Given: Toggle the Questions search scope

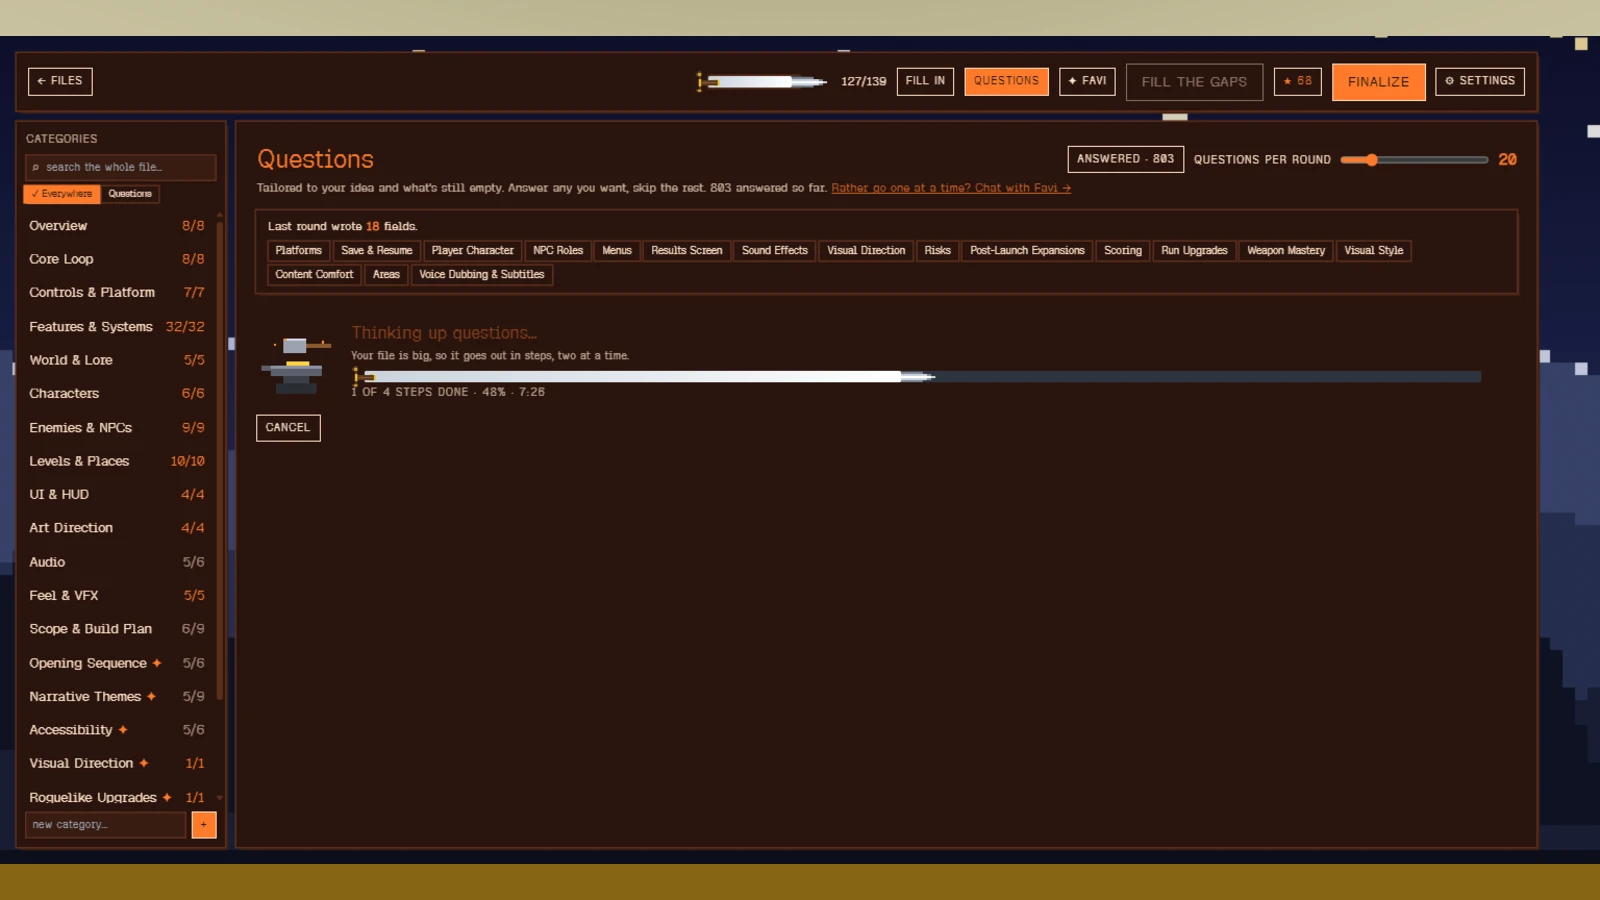Looking at the screenshot, I should click(130, 194).
